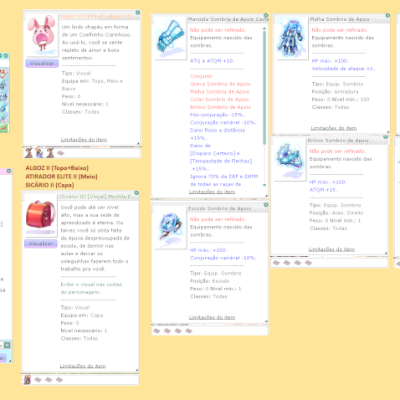Open Limitações do item in Brinco window
Image resolution: width=400 pixels, height=400 pixels.
point(332,249)
